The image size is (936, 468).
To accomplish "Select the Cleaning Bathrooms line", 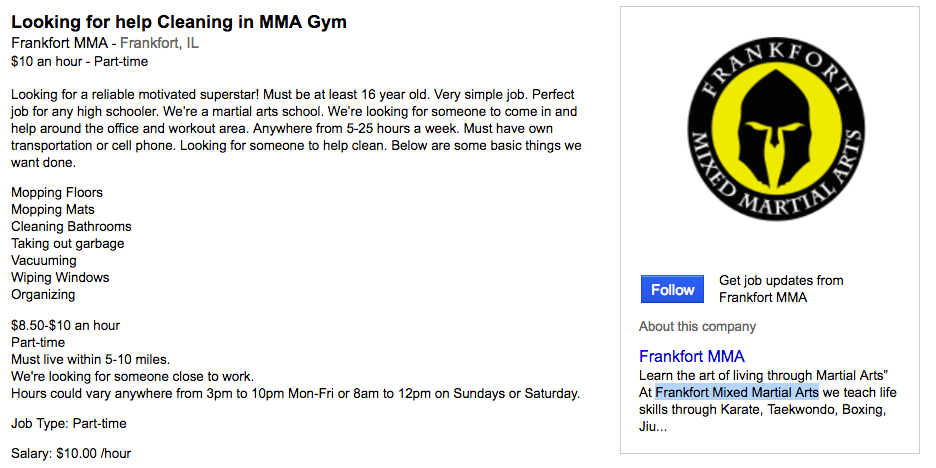I will [71, 226].
